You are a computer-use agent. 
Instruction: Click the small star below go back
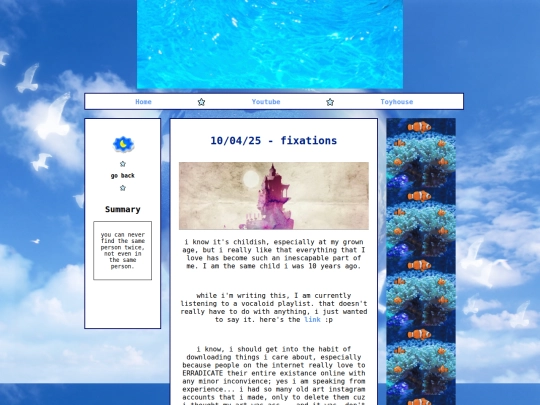tap(123, 188)
